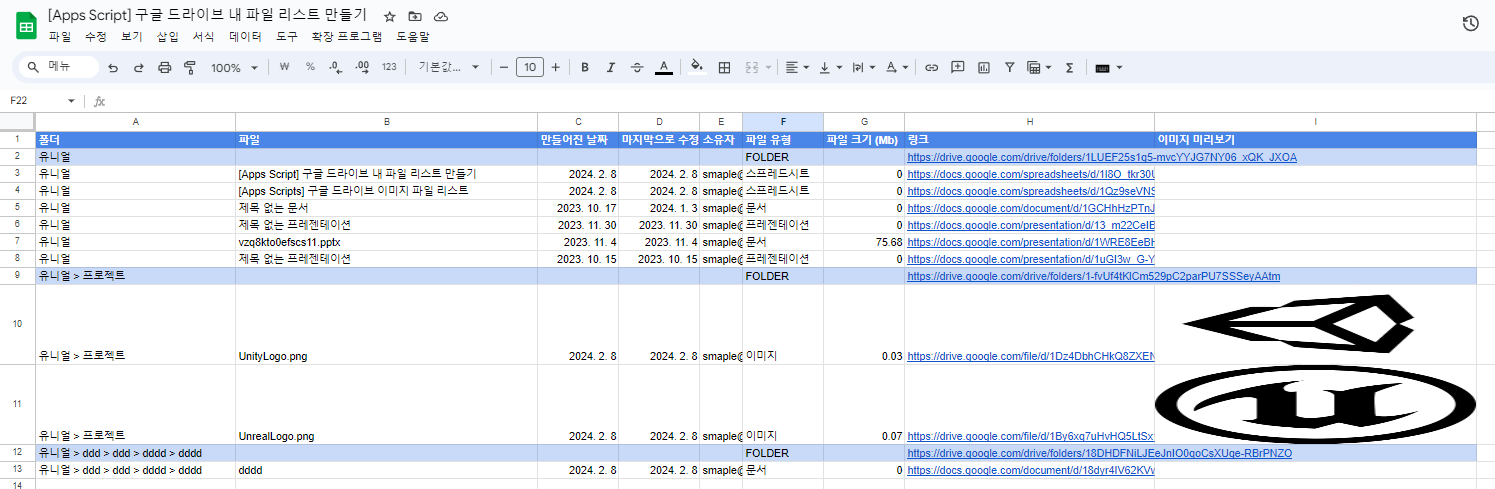Open UnrealLogo.png file link
The height and width of the screenshot is (489, 1495).
coord(1030,436)
